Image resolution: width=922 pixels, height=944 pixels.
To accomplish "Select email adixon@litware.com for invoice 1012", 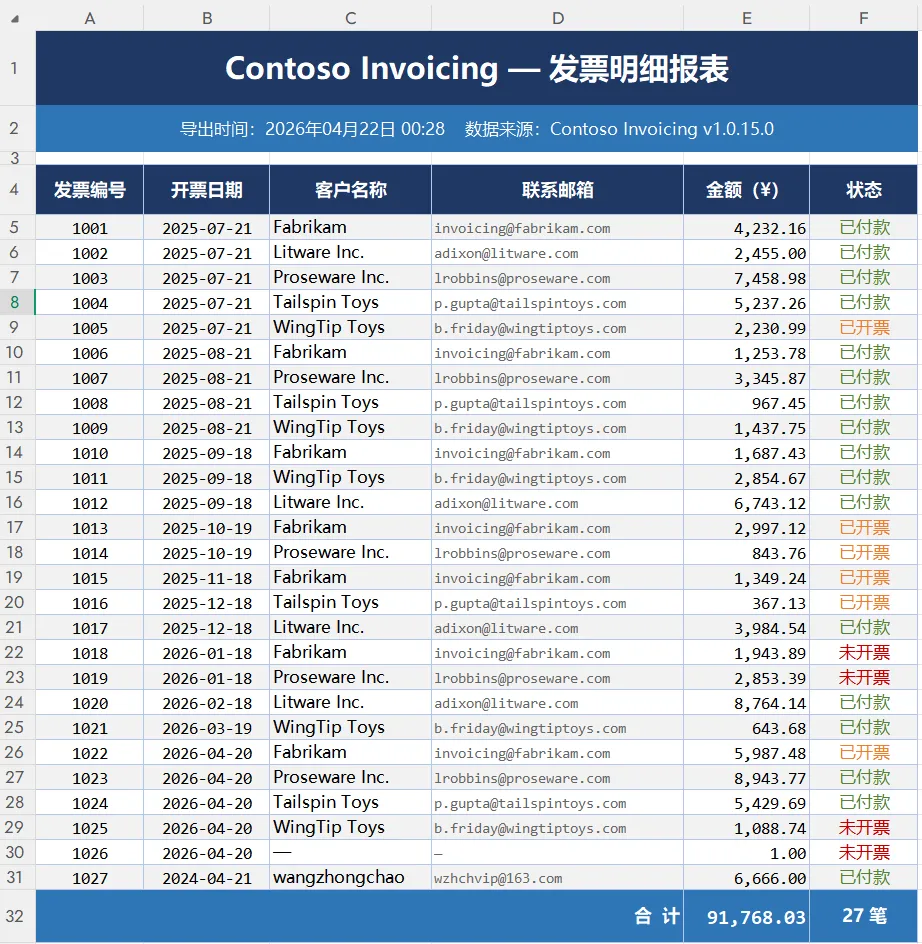I will pos(558,503).
